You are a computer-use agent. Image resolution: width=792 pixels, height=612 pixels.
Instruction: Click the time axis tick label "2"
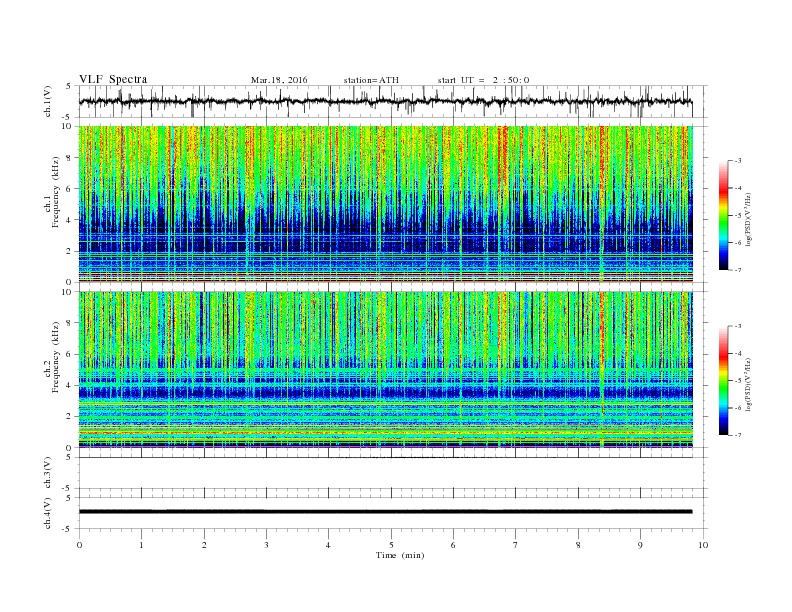pos(204,545)
